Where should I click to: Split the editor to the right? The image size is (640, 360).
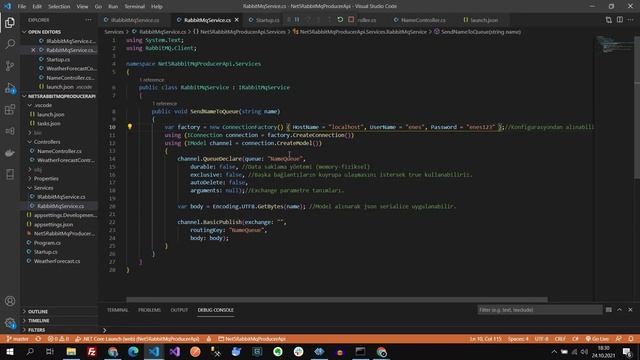[x=620, y=20]
